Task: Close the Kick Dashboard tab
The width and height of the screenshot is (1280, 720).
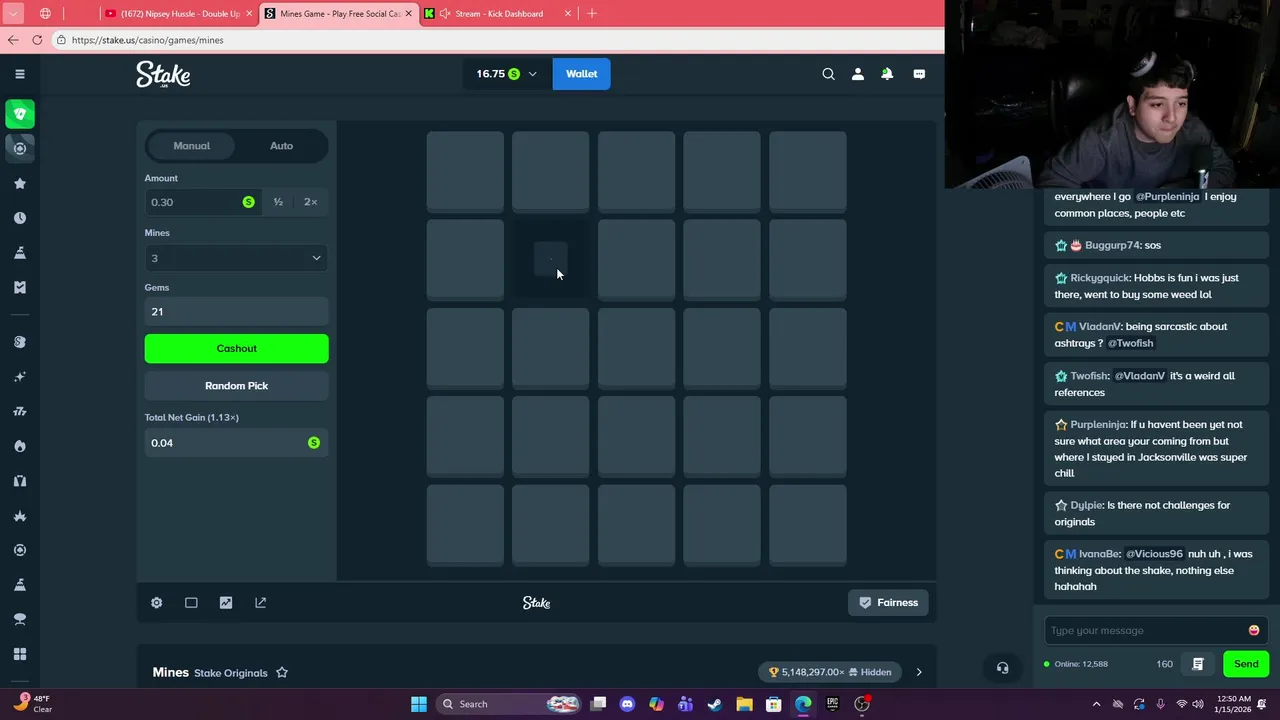Action: coord(568,14)
